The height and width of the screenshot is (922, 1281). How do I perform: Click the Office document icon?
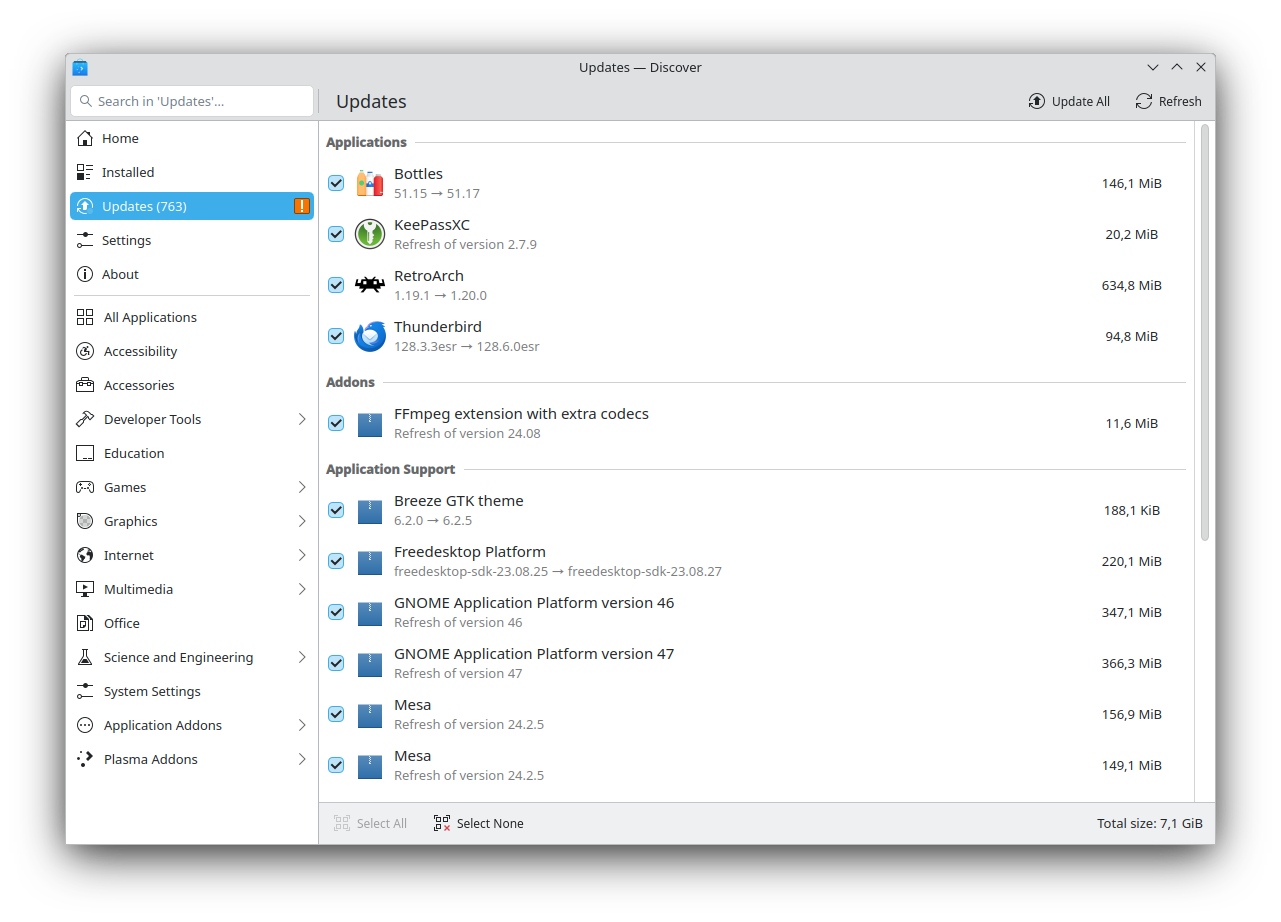85,623
